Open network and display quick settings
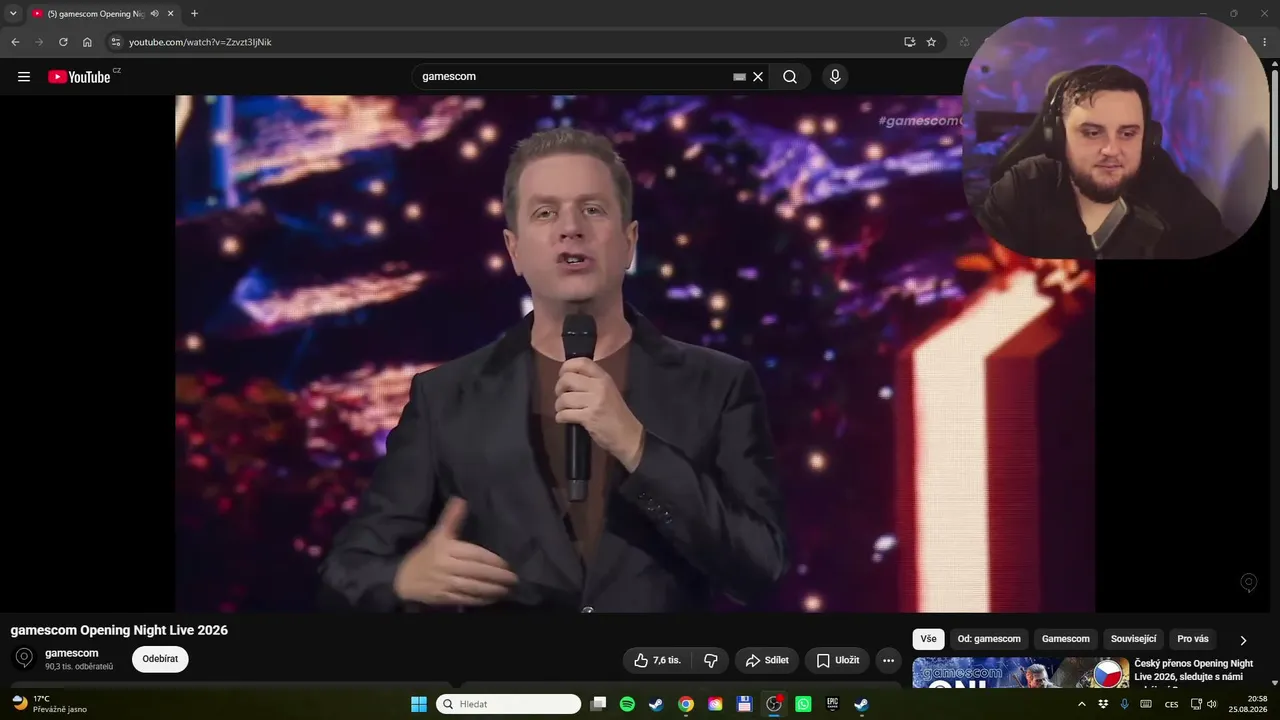The width and height of the screenshot is (1280, 720). point(1196,704)
